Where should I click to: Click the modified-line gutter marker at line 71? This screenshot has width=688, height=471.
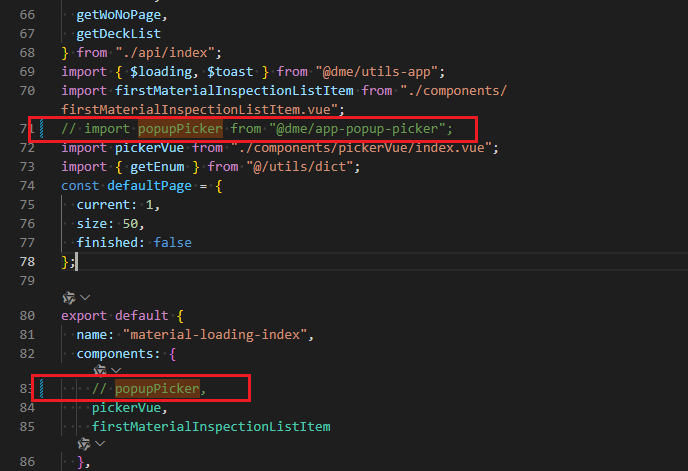click(42, 129)
